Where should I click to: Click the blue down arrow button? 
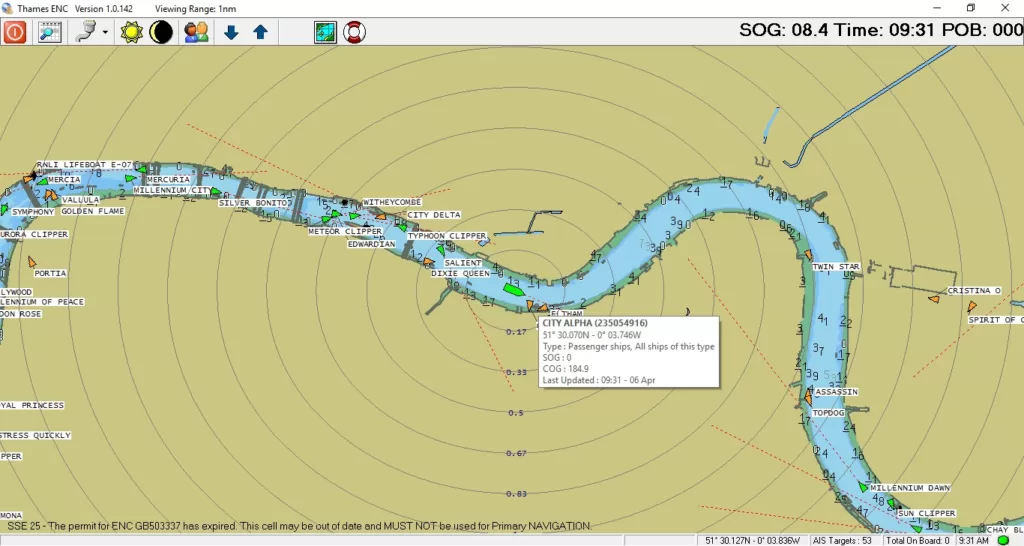pos(231,32)
